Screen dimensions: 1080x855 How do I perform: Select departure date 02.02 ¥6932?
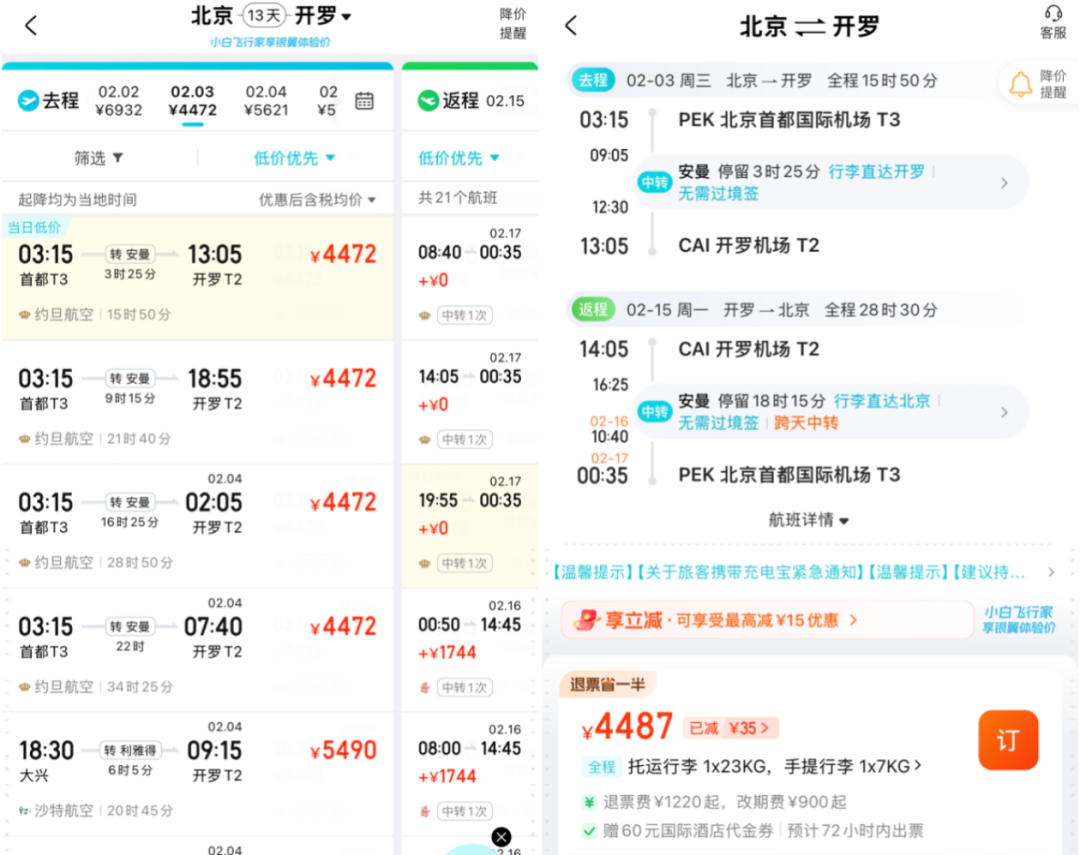point(118,101)
